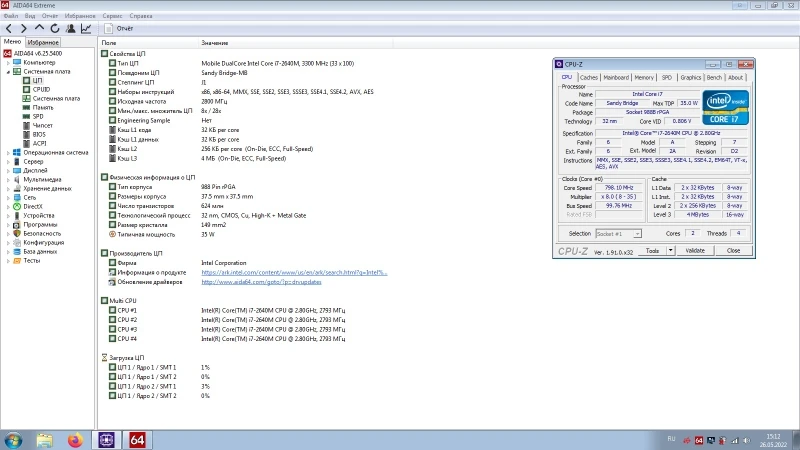This screenshot has height=450, width=800.
Task: Open the Справка menu
Action: (x=141, y=16)
